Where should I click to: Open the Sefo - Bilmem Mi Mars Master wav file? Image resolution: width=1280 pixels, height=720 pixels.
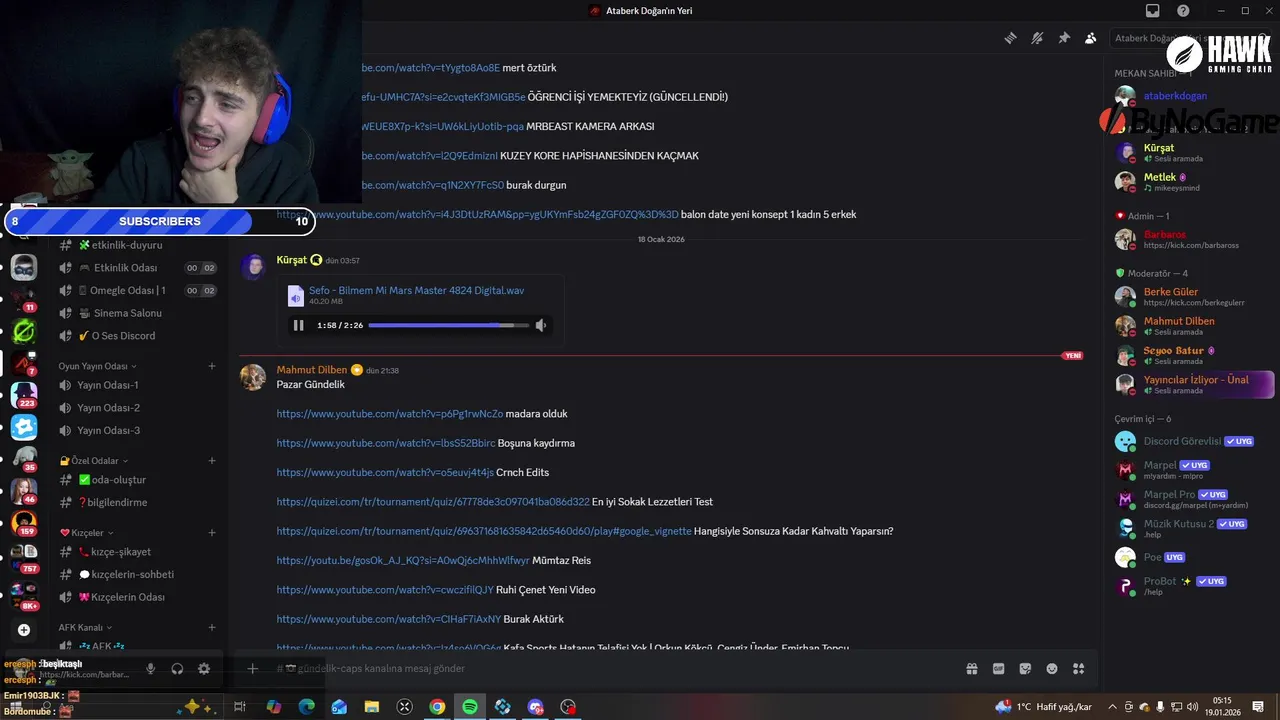(x=416, y=290)
